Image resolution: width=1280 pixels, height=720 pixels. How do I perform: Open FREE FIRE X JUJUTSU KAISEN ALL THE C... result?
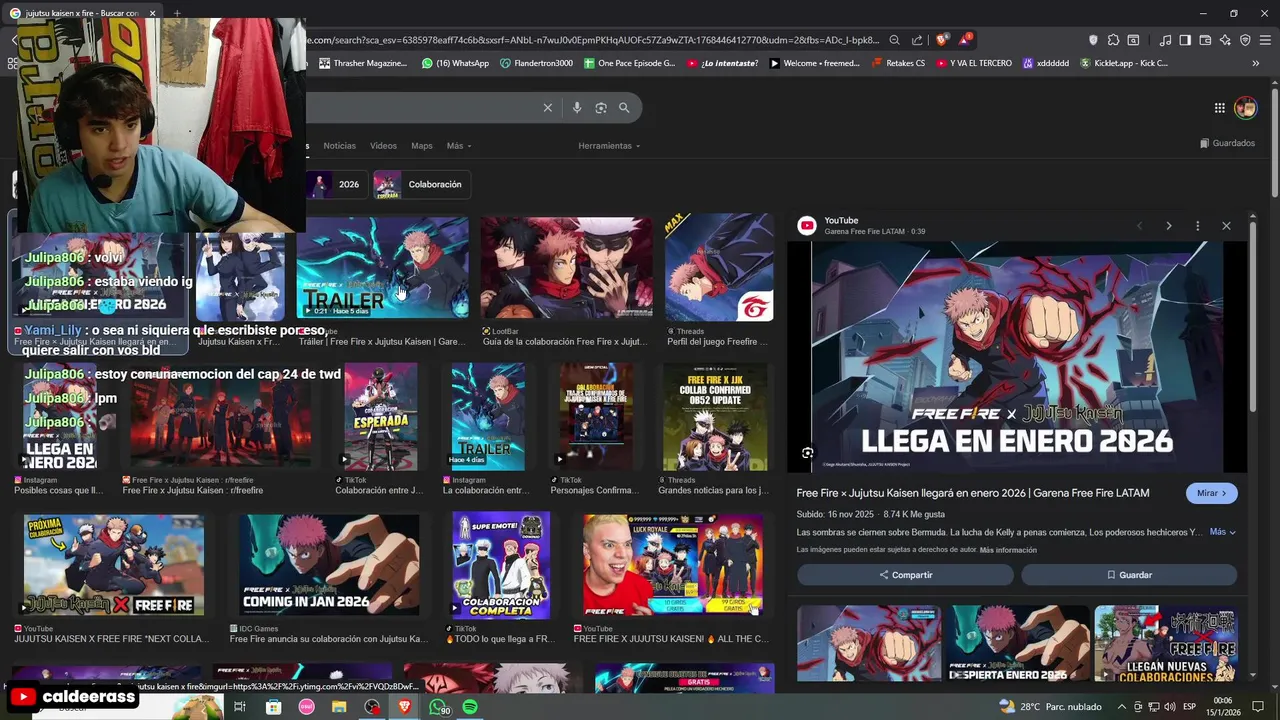pos(673,566)
